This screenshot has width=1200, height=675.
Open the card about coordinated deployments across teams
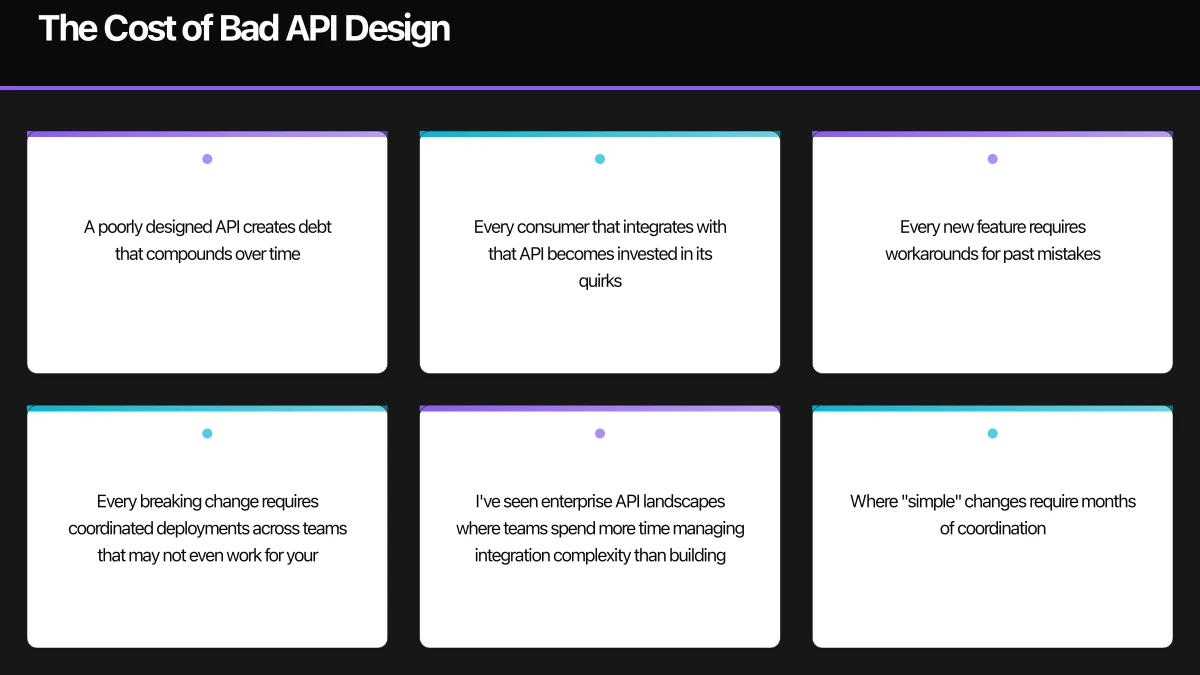207,527
